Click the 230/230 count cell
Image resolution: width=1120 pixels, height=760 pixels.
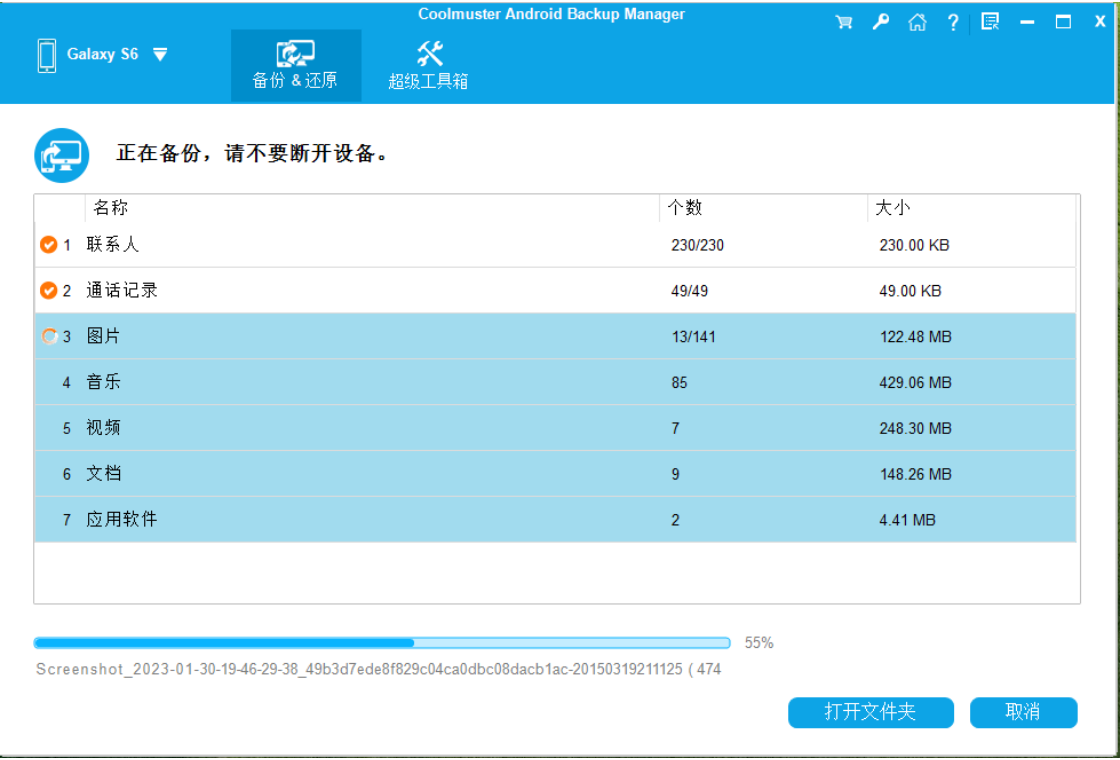click(x=698, y=246)
